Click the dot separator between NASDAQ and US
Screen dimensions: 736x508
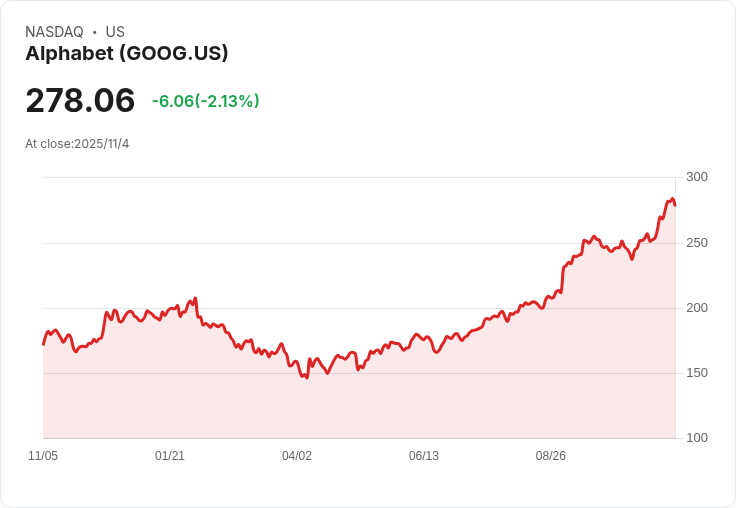click(94, 32)
